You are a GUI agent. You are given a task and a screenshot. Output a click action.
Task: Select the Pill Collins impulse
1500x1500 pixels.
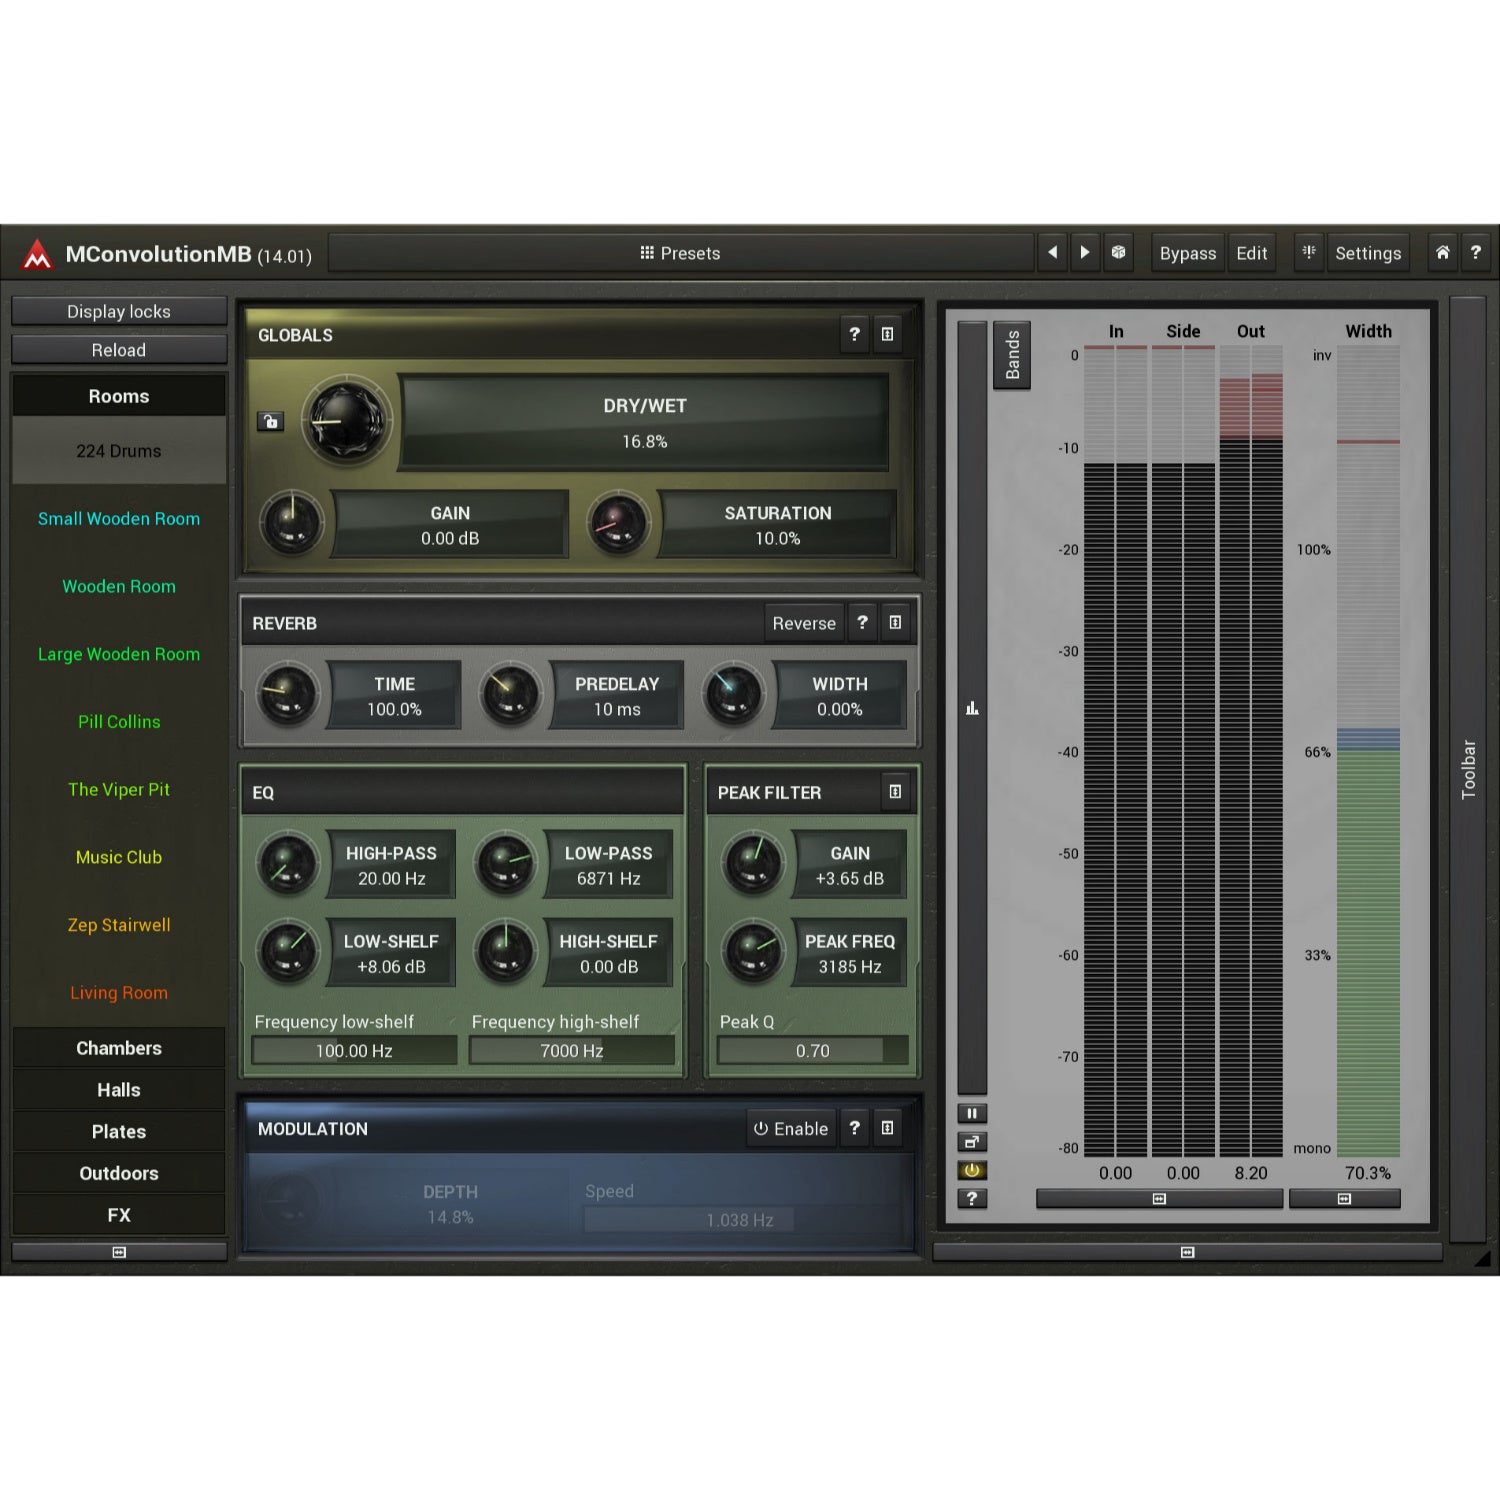pyautogui.click(x=119, y=722)
